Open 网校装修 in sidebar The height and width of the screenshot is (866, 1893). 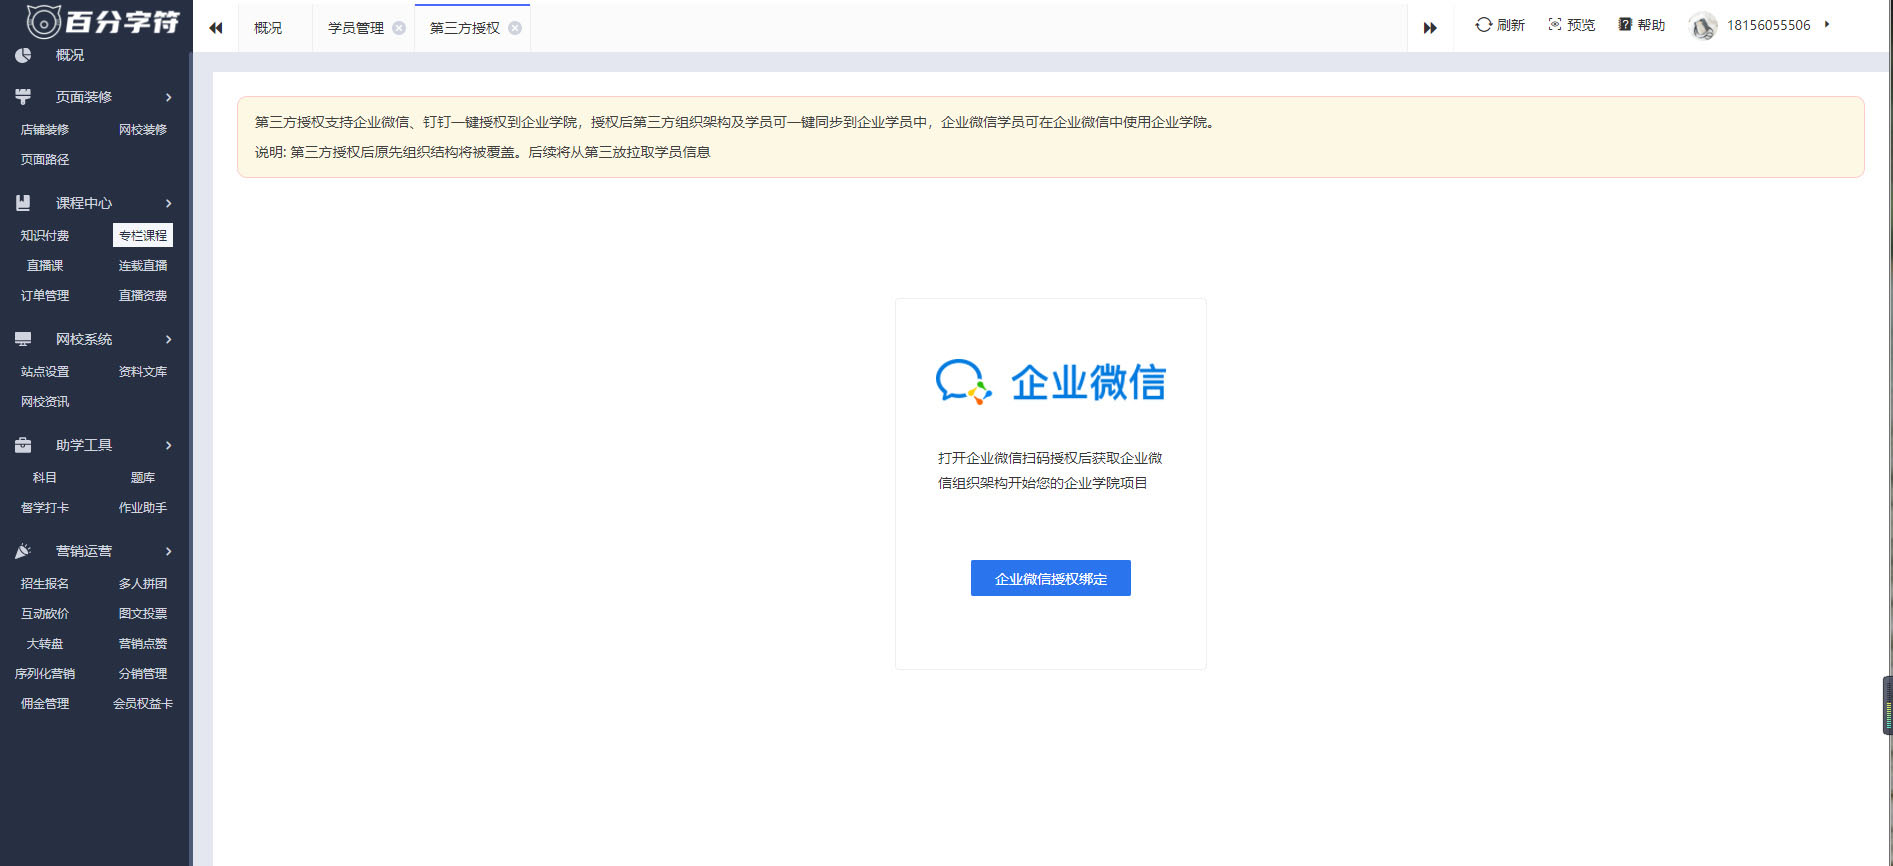point(143,130)
